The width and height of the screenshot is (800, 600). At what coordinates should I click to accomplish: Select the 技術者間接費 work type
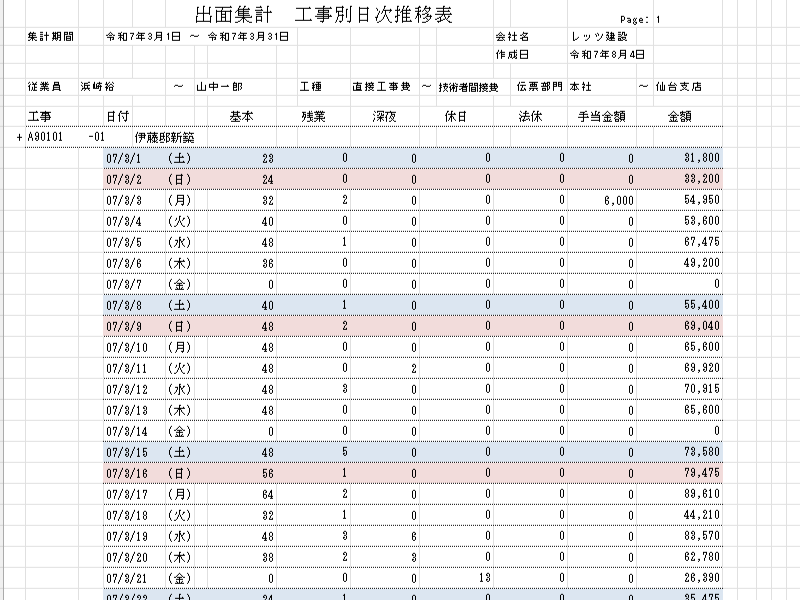468,87
